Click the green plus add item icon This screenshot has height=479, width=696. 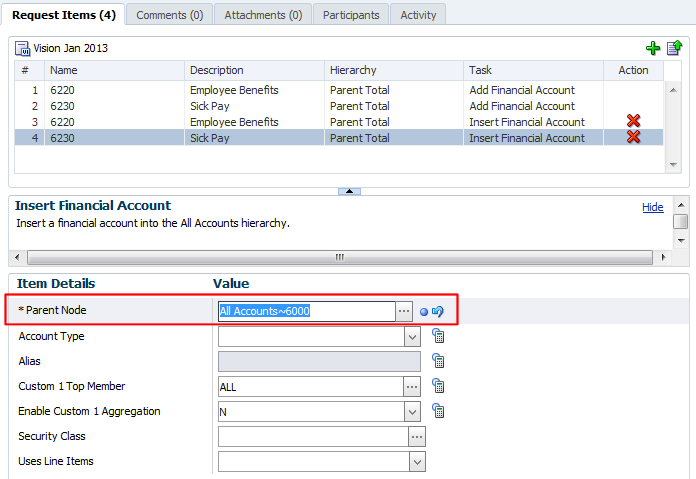[653, 48]
